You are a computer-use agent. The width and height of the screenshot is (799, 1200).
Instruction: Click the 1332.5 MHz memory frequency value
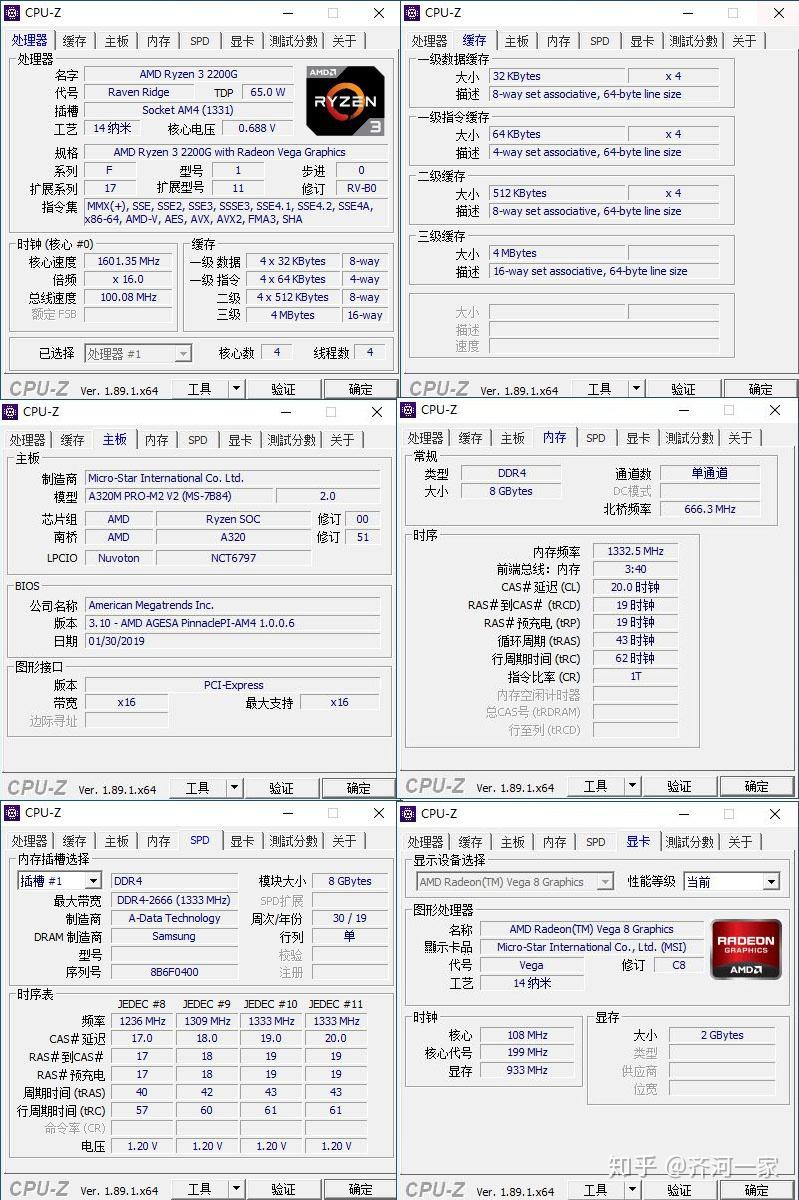(635, 551)
